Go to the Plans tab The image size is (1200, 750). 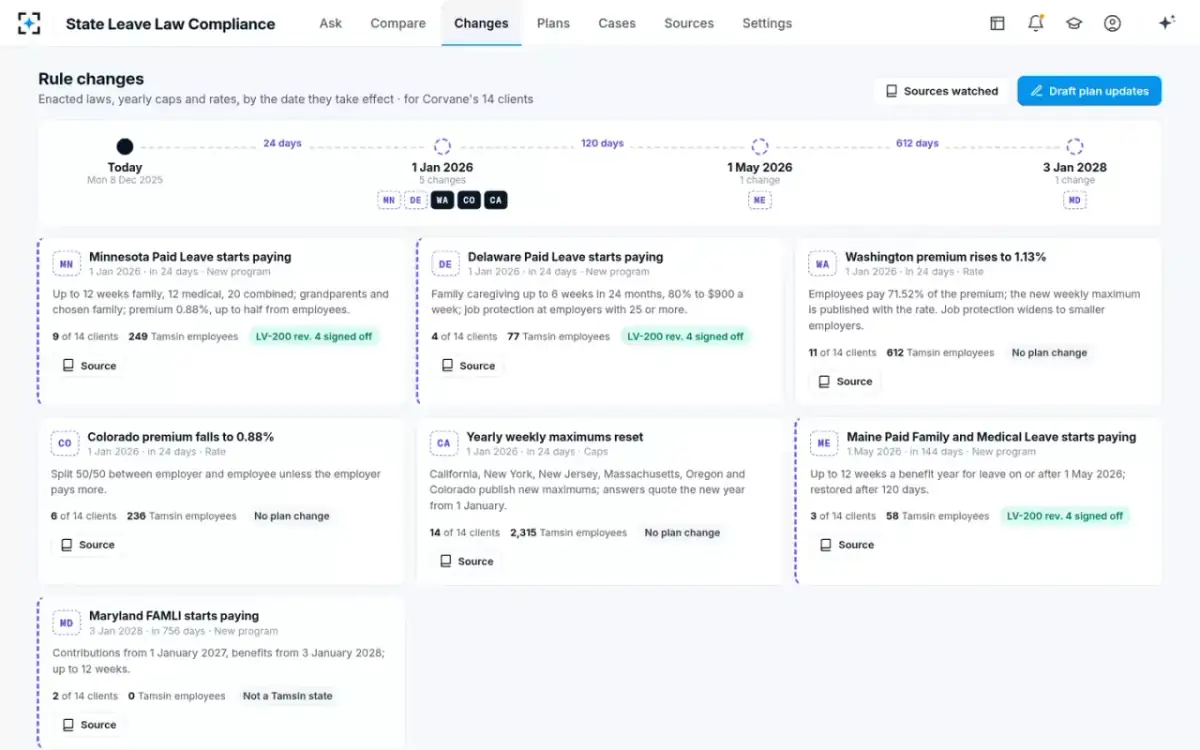tap(553, 23)
